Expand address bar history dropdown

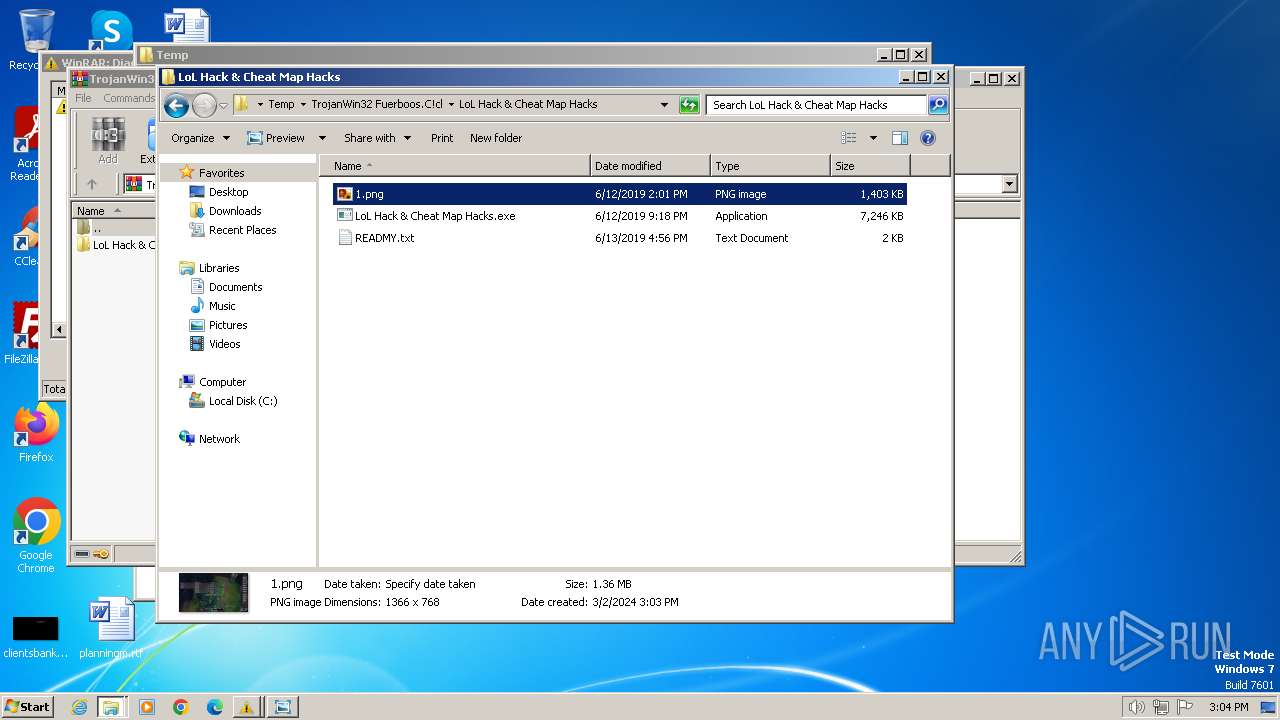(x=664, y=104)
